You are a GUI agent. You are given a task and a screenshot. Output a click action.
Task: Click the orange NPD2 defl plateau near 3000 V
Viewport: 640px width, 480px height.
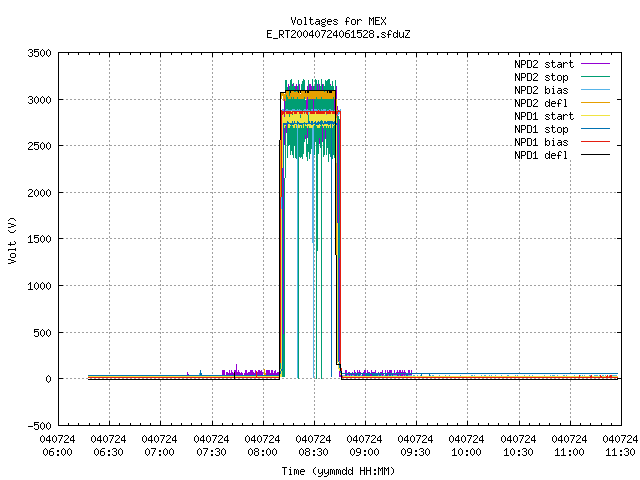click(x=309, y=96)
